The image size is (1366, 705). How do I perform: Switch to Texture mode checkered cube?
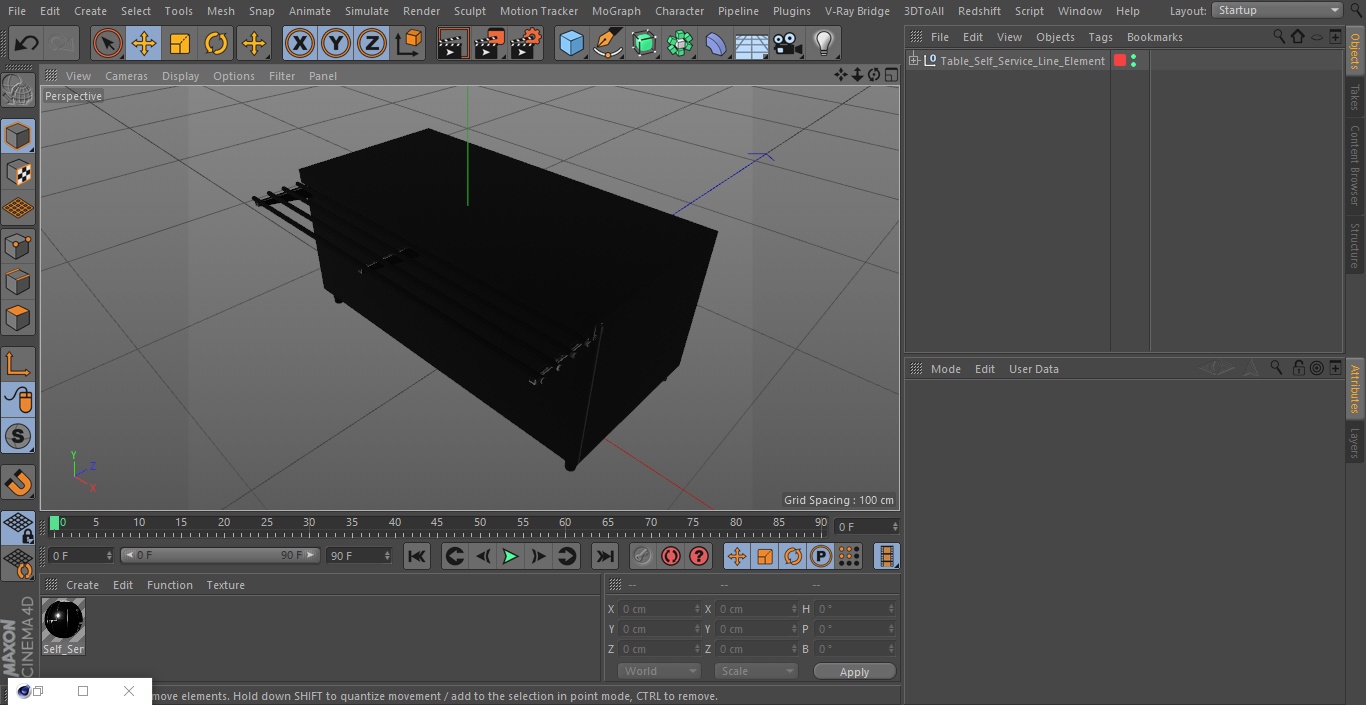tap(18, 173)
